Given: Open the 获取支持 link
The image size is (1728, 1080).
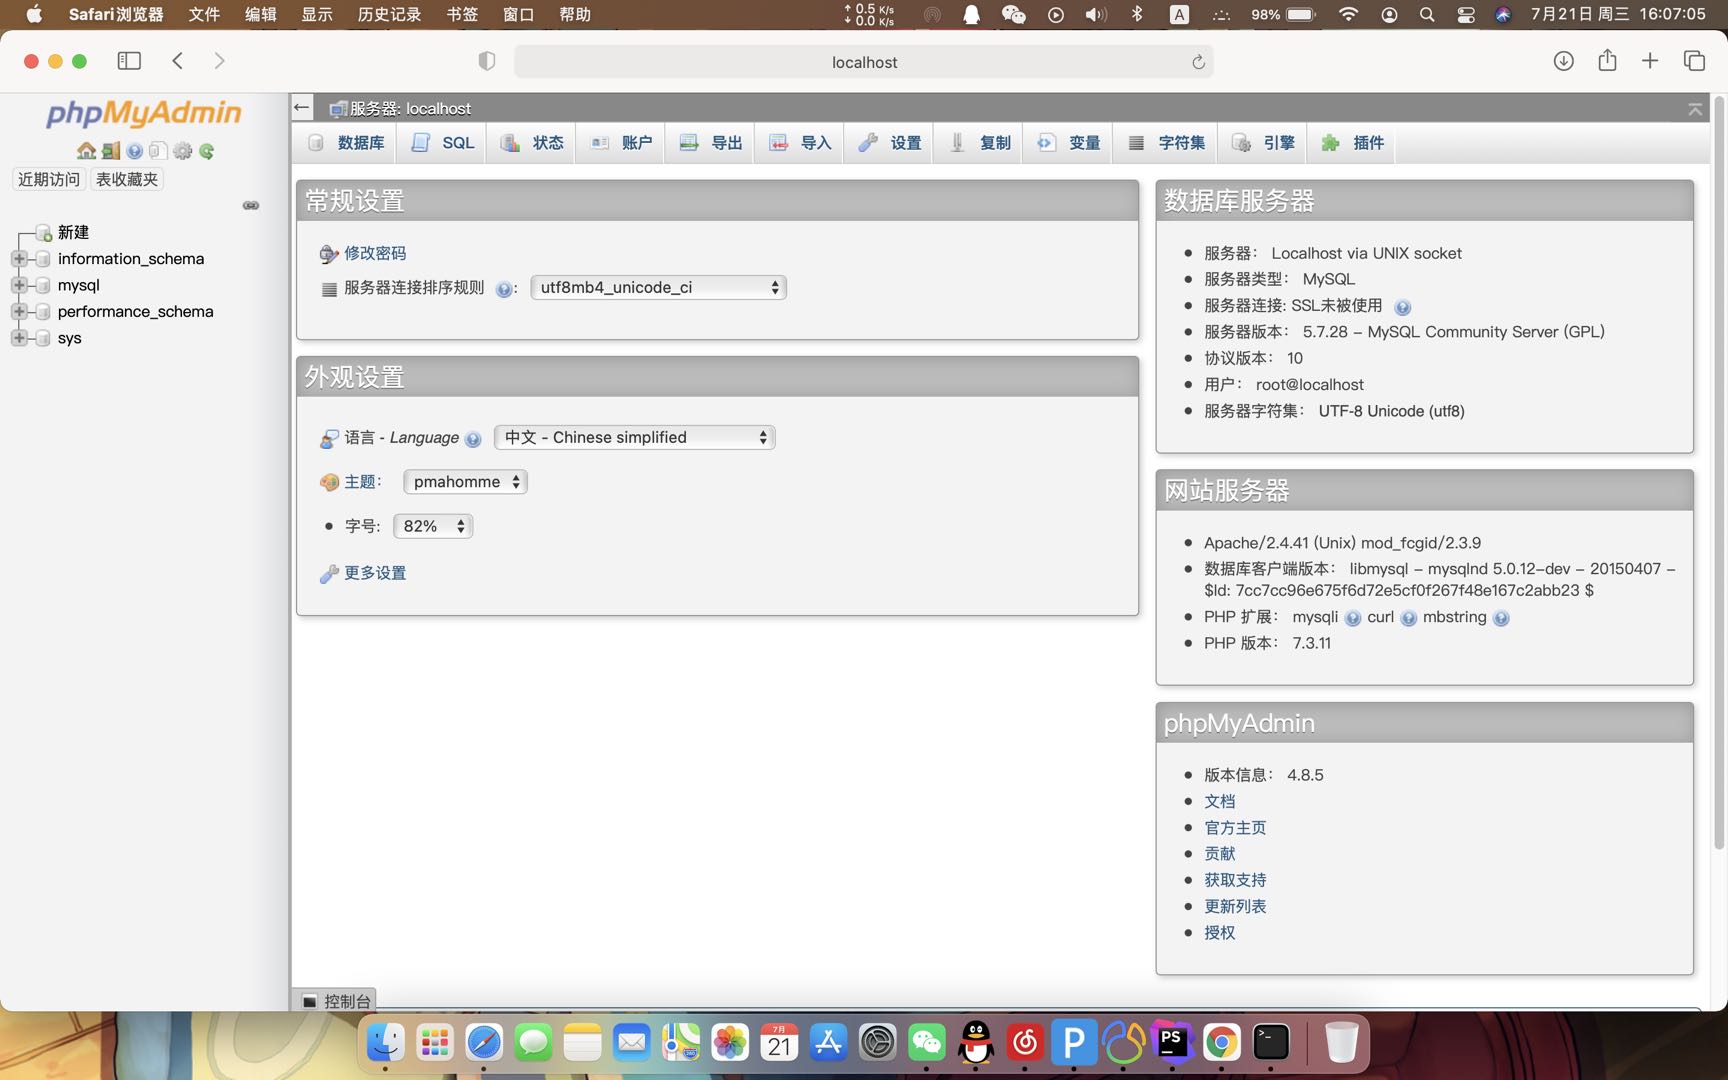Looking at the screenshot, I should coord(1235,880).
